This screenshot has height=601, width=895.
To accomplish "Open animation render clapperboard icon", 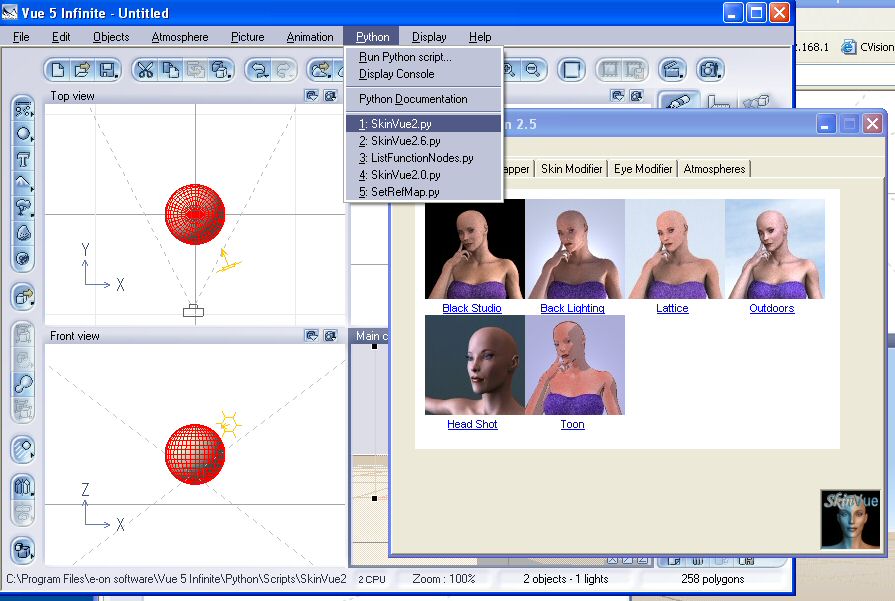I will tap(672, 70).
